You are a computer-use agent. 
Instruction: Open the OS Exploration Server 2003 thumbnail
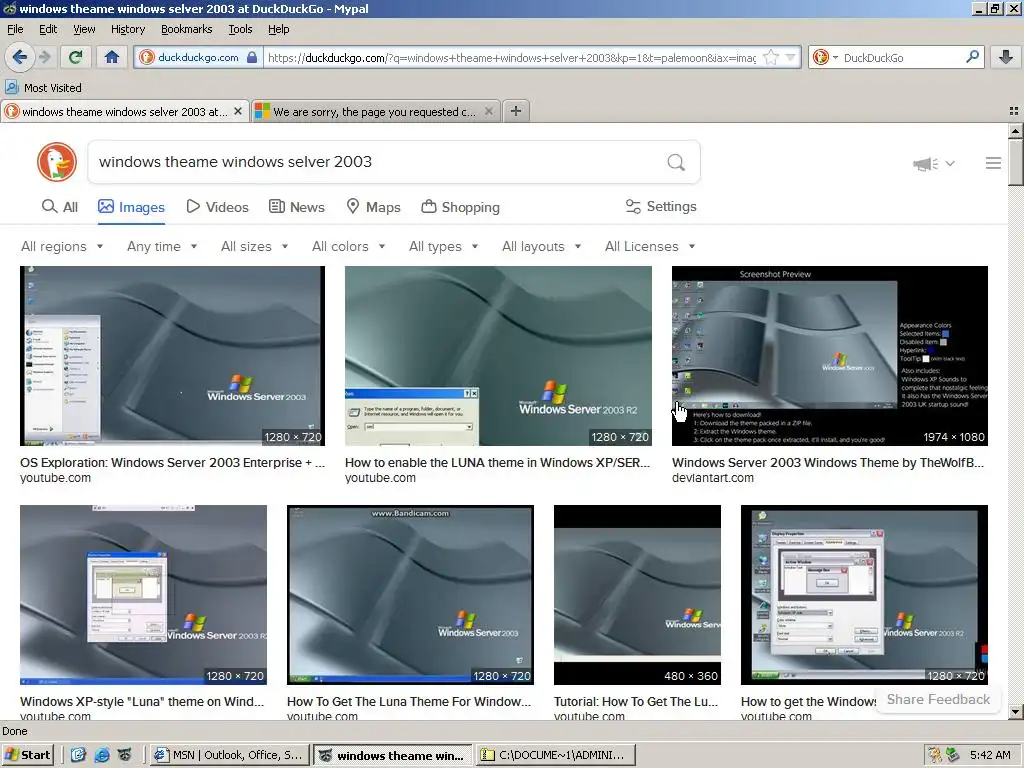click(172, 356)
